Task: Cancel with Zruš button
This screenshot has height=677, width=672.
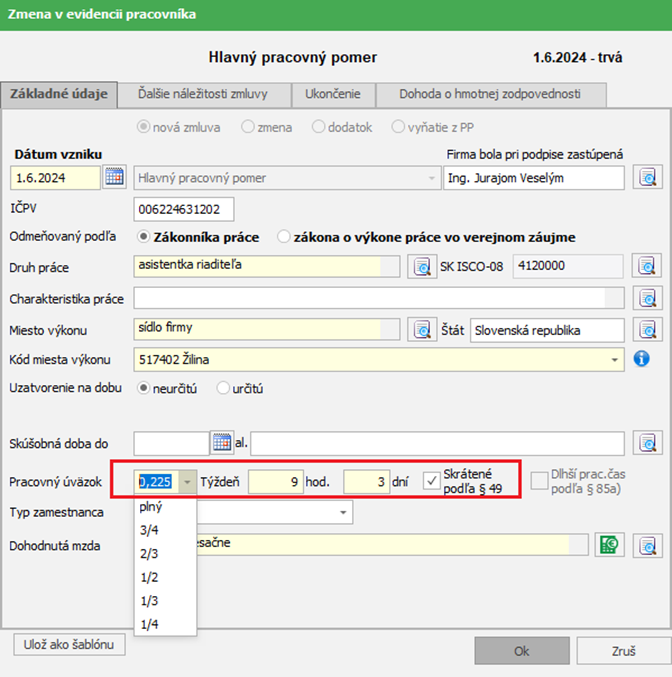Action: pyautogui.click(x=624, y=651)
